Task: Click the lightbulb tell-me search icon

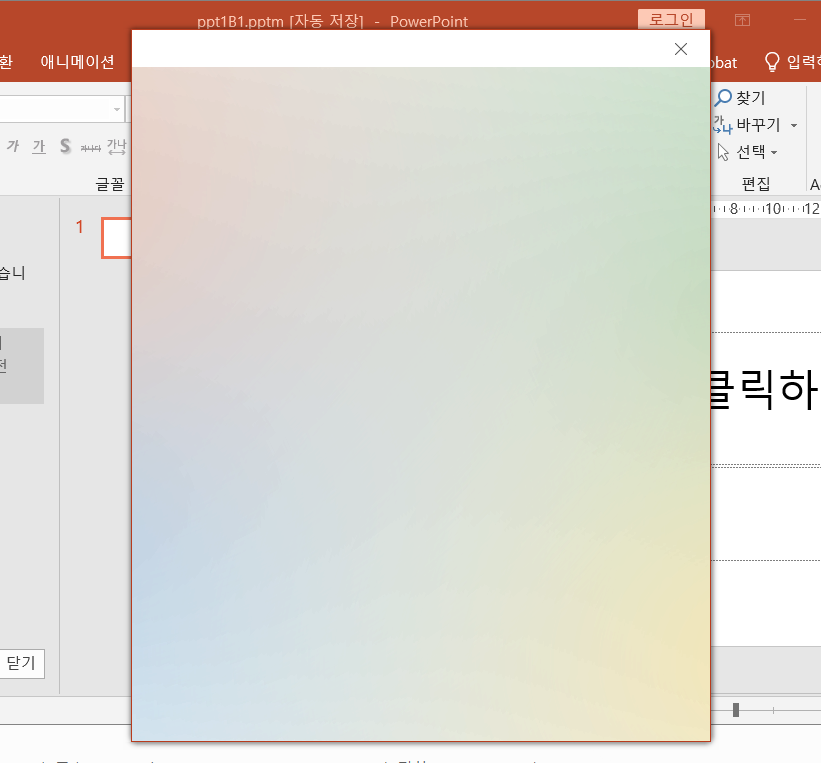Action: coord(772,62)
